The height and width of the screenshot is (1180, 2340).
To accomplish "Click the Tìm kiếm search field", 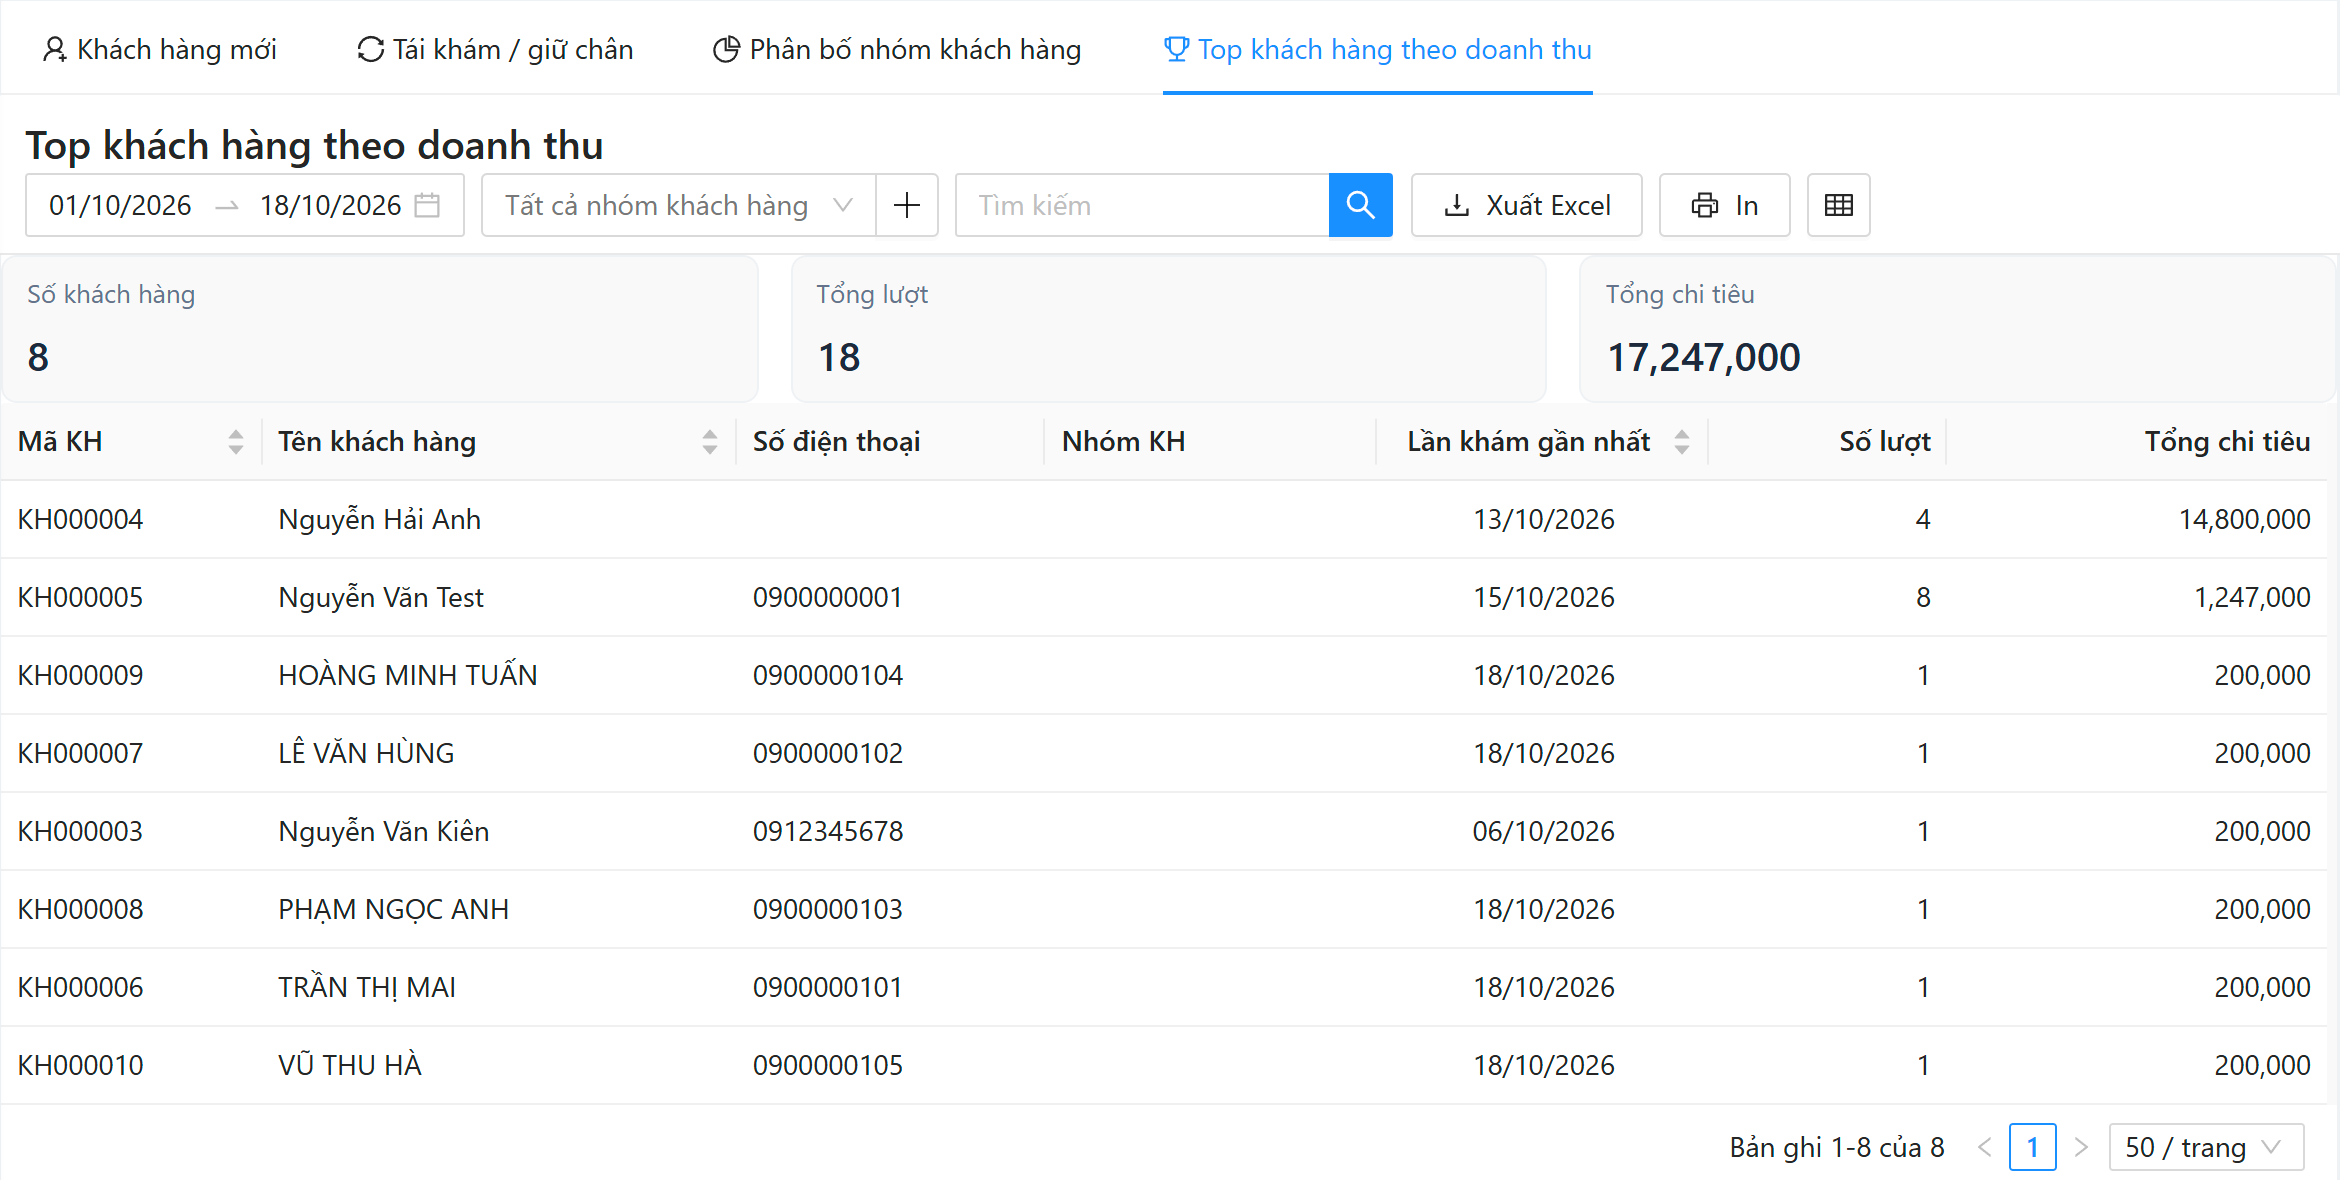I will coord(1141,205).
